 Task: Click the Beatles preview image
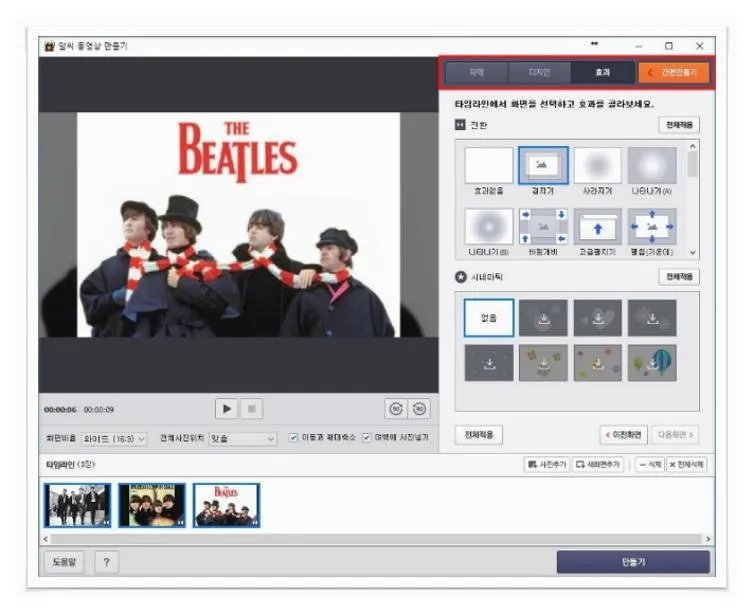[x=239, y=225]
